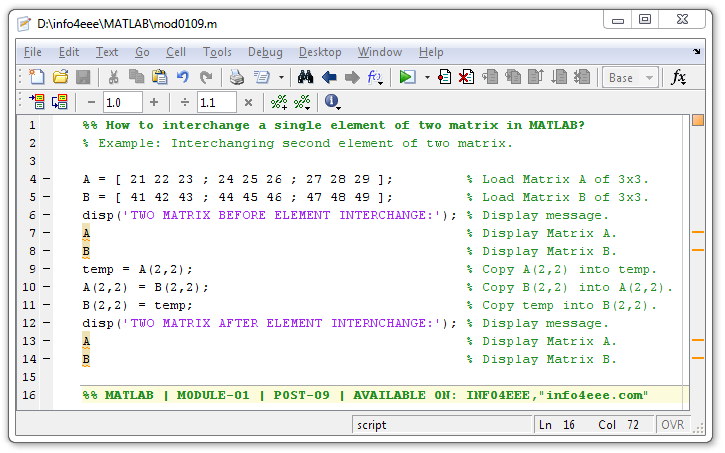Viewport: 725px width, 453px height.
Task: Click the debug Step In icon
Action: tap(513, 77)
